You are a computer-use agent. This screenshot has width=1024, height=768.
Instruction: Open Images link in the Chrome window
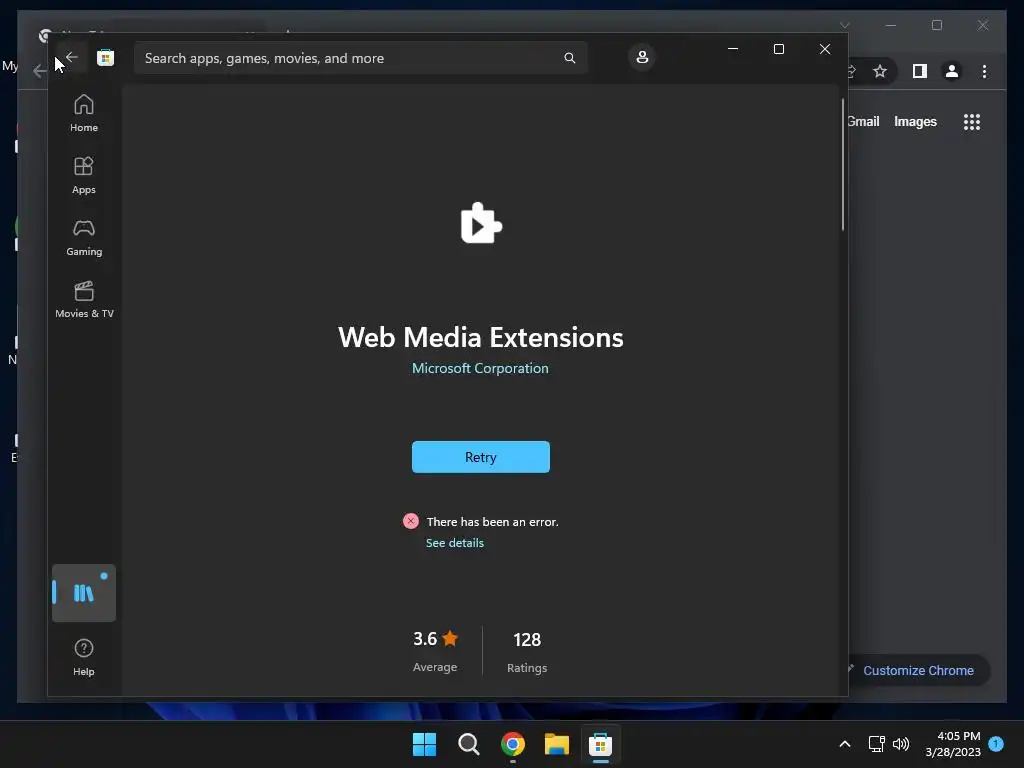(x=915, y=121)
